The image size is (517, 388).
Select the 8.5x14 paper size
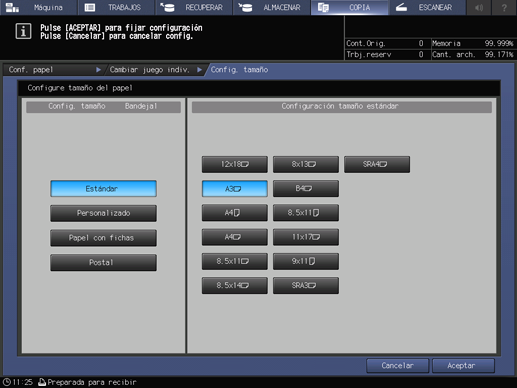click(x=235, y=286)
